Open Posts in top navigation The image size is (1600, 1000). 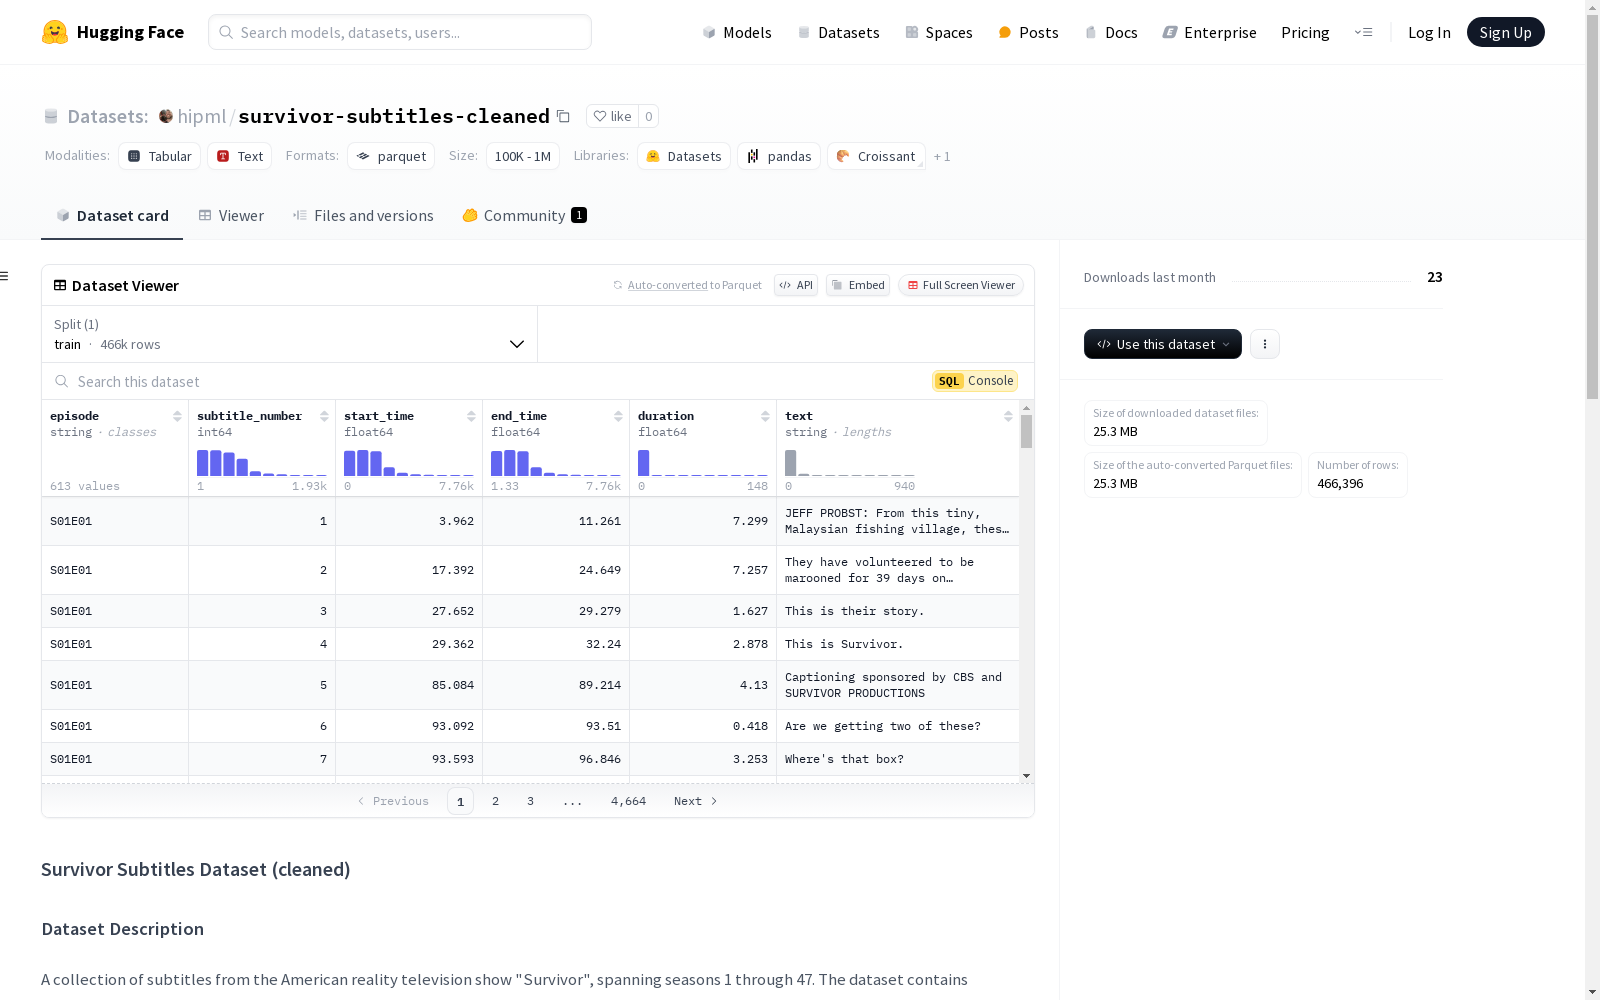[1028, 32]
